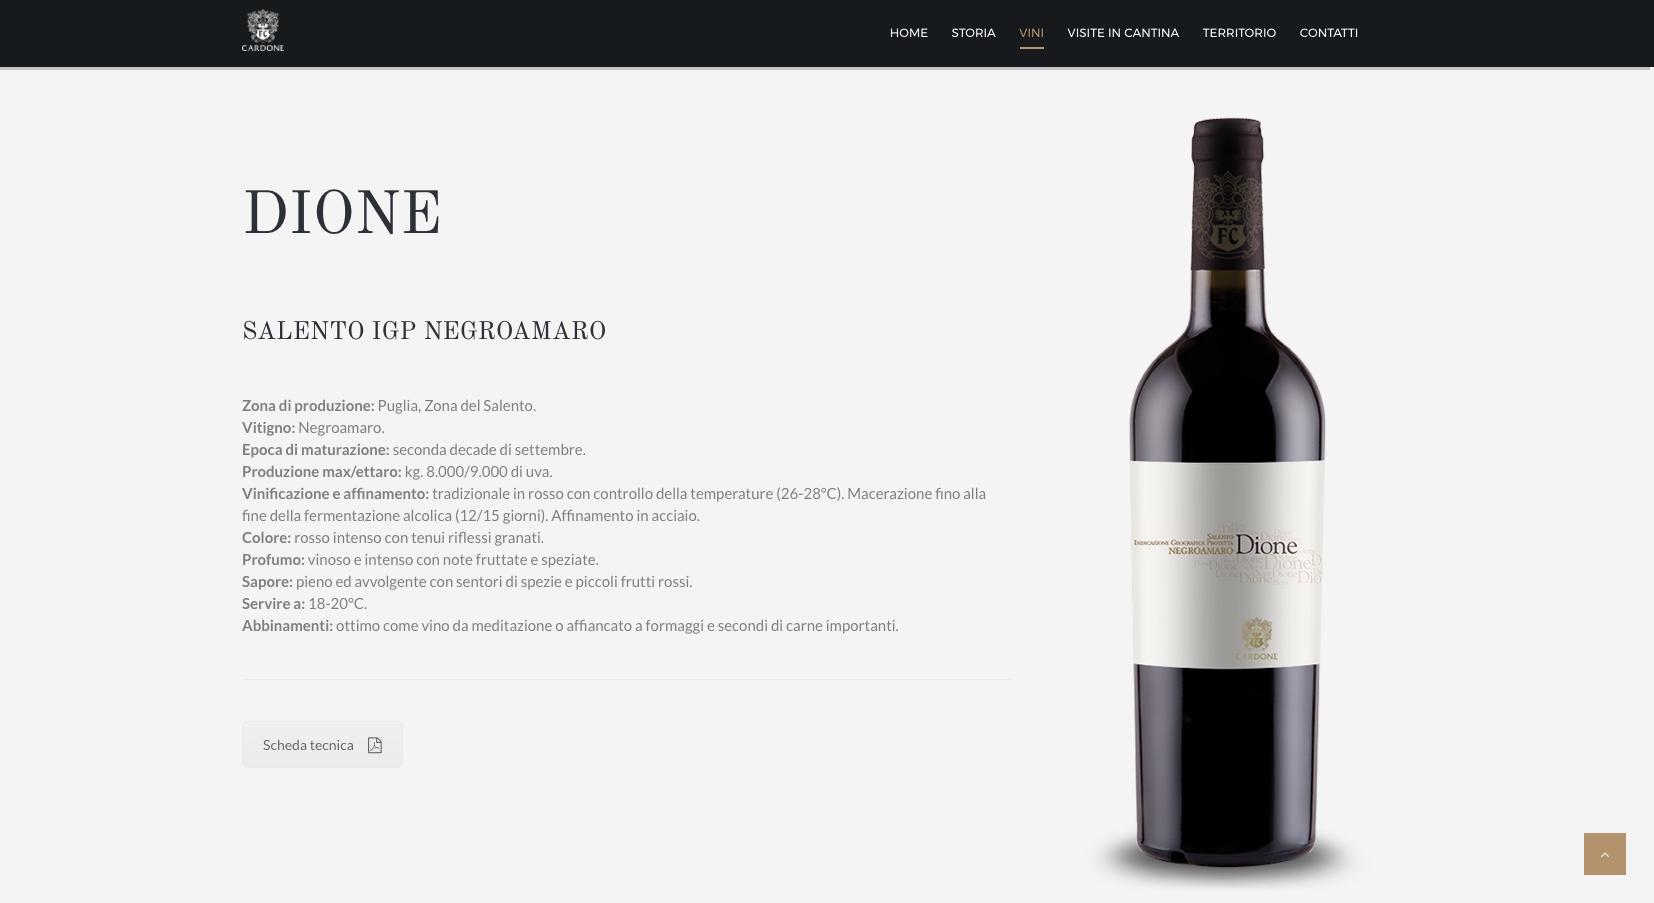Screen dimensions: 1654x903
Task: Click the white Dione bottle label
Action: pos(1227,563)
